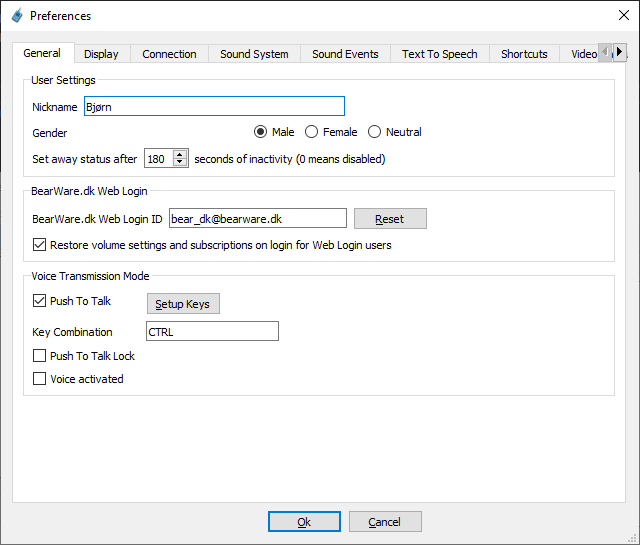
Task: Turn on Voice activated option
Action: pos(40,379)
